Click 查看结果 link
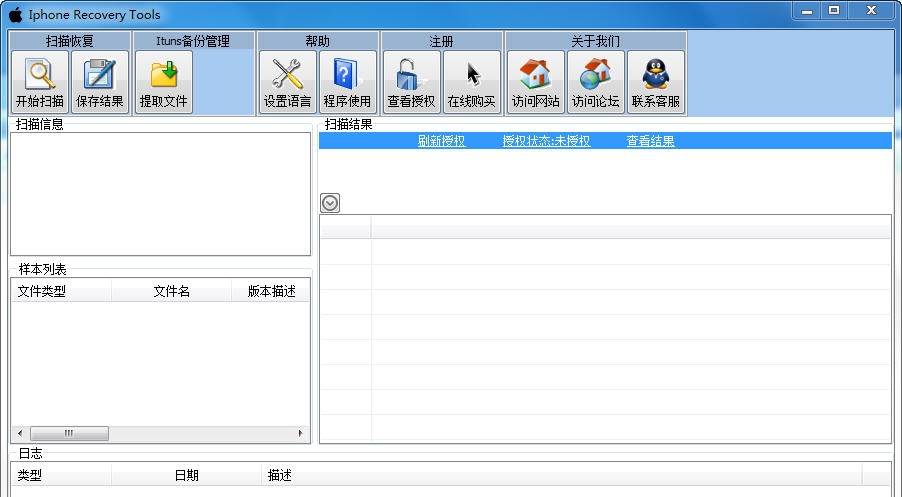The height and width of the screenshot is (497, 902). tap(650, 141)
